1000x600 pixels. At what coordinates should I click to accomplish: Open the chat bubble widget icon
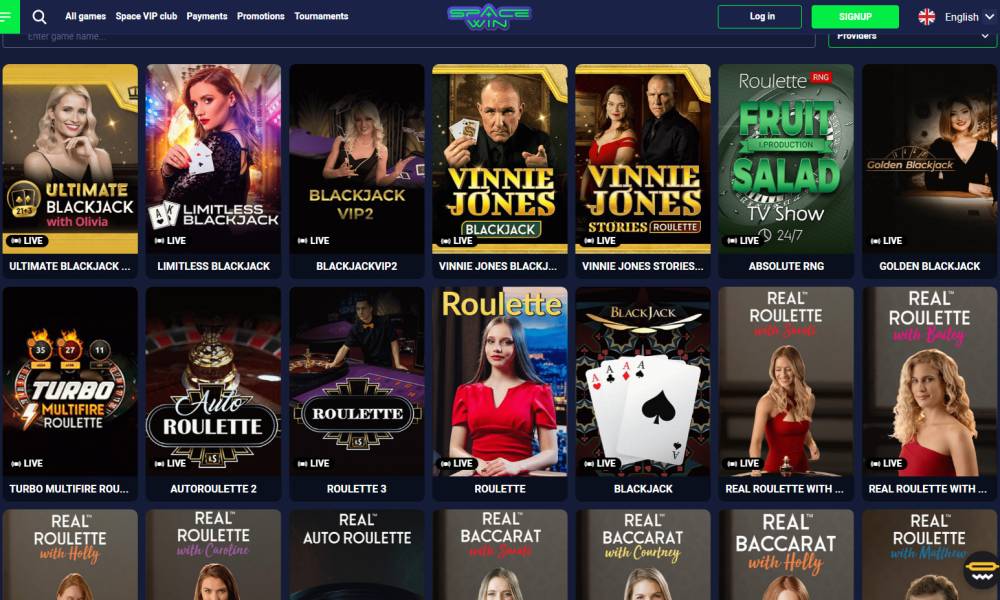pos(982,569)
